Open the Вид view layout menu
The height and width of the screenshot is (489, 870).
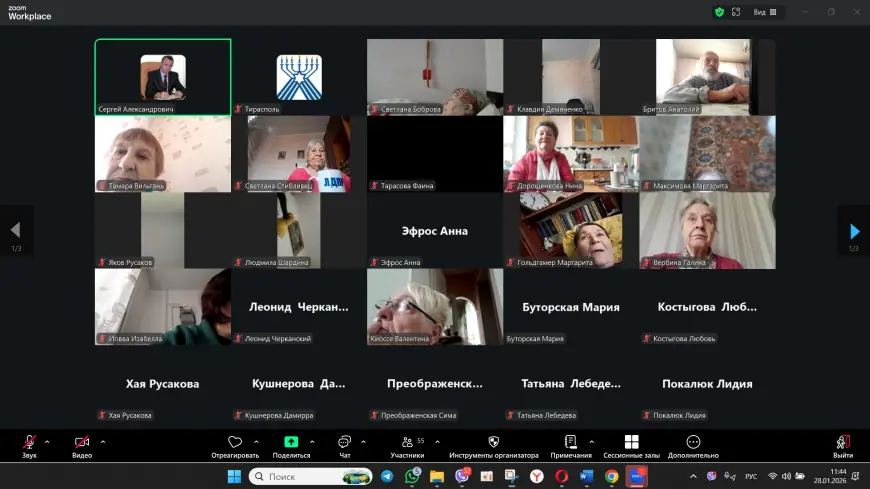click(x=765, y=12)
